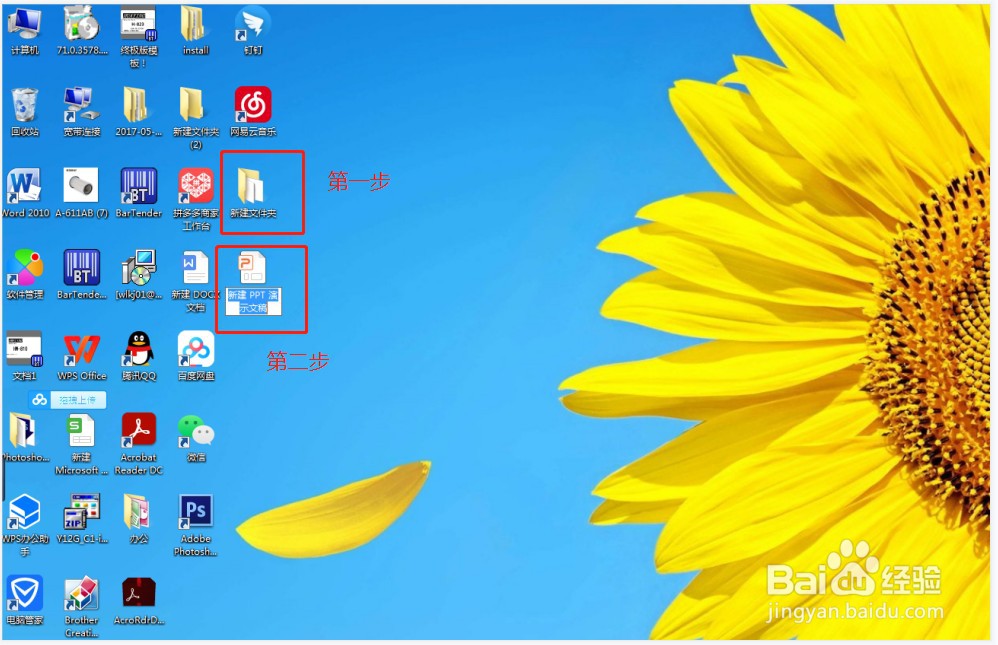Select the 新建 Microsoft ... spreadsheet file
The width and height of the screenshot is (998, 645).
tap(81, 444)
